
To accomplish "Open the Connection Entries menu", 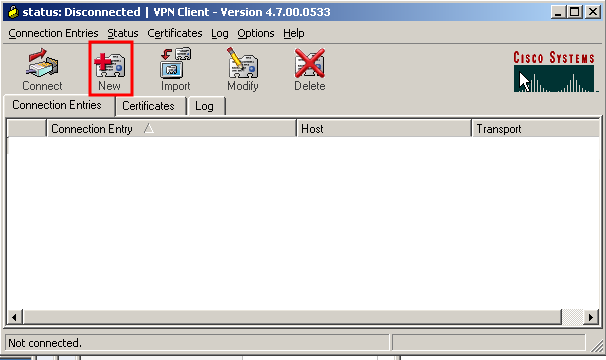I will [x=53, y=33].
